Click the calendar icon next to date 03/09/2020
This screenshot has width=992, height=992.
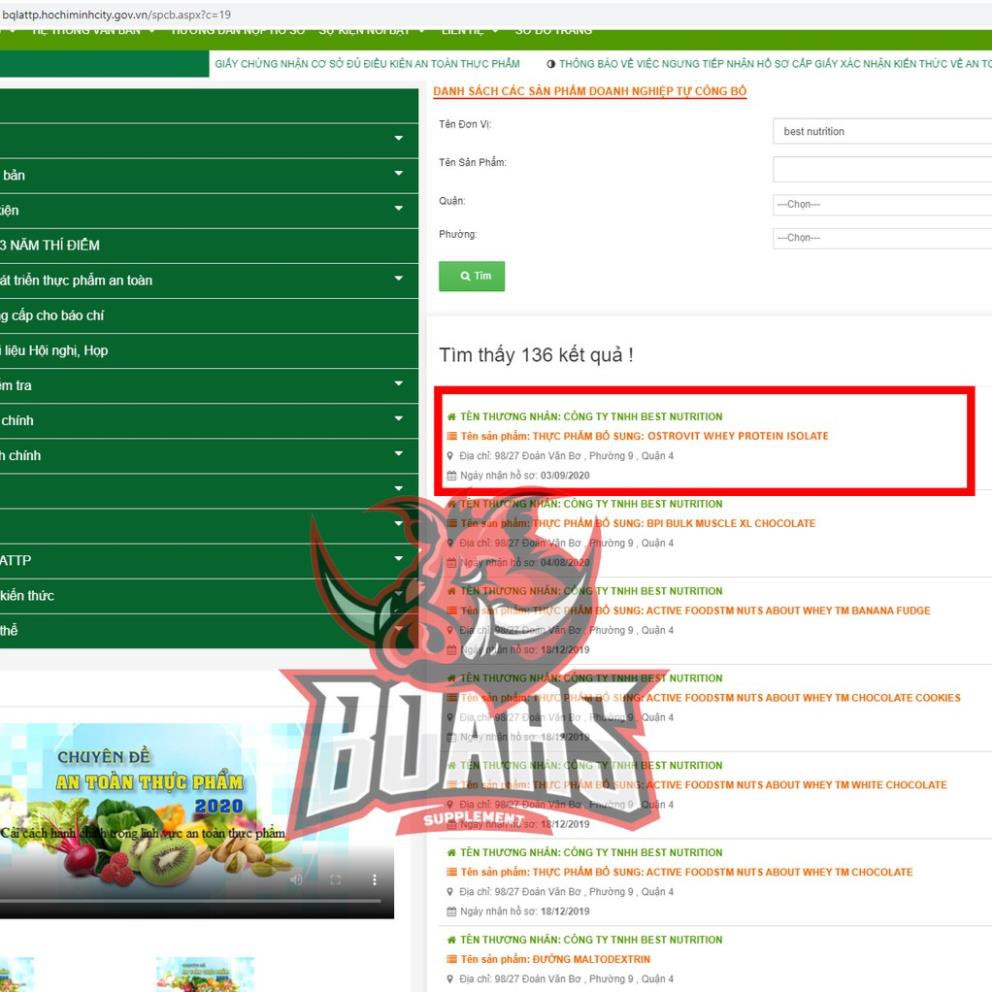tap(452, 475)
